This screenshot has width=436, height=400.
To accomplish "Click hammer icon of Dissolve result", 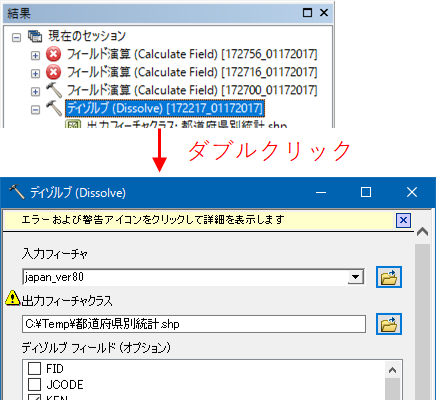I will [x=54, y=108].
